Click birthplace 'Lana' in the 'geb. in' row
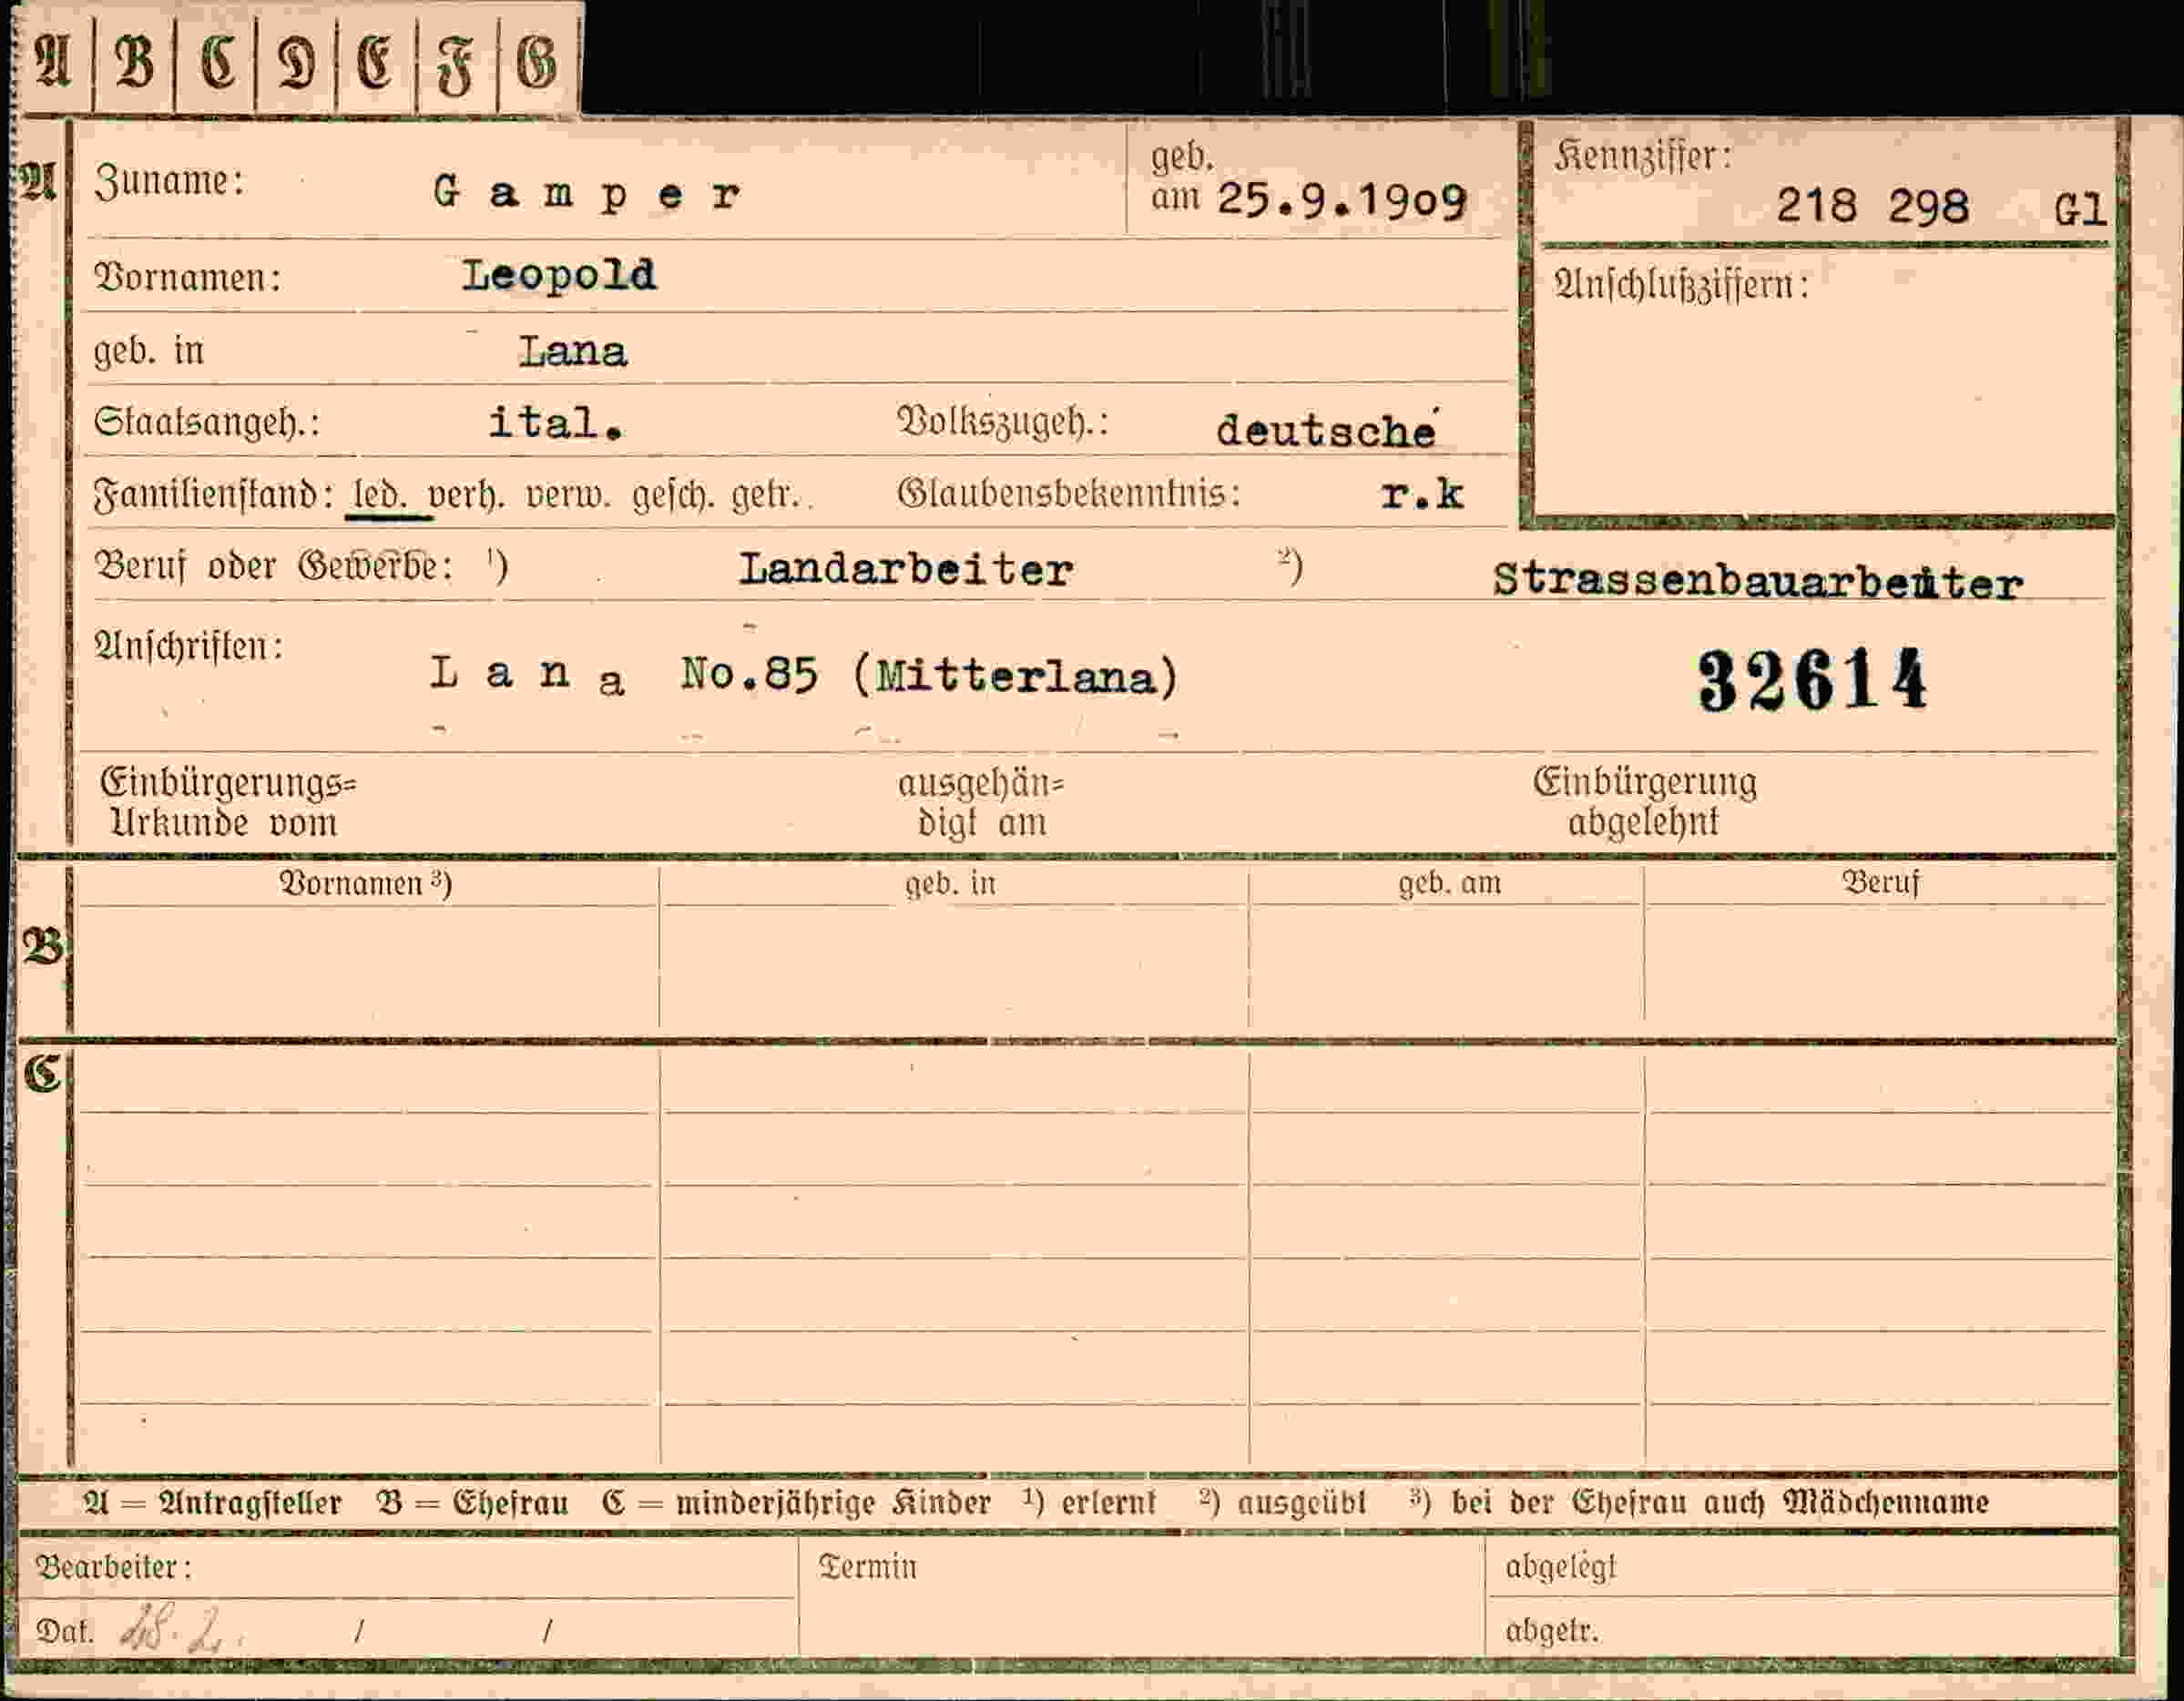This screenshot has width=2184, height=1701. tap(572, 351)
